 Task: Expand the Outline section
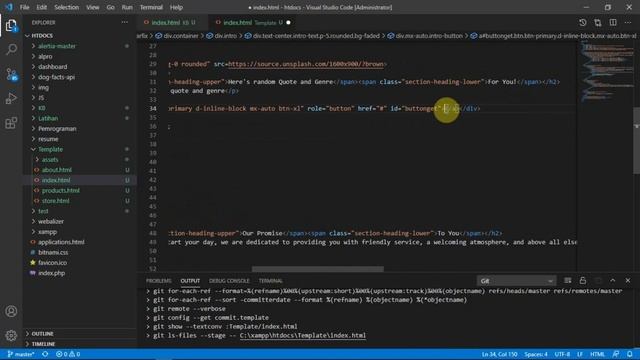click(x=80, y=334)
